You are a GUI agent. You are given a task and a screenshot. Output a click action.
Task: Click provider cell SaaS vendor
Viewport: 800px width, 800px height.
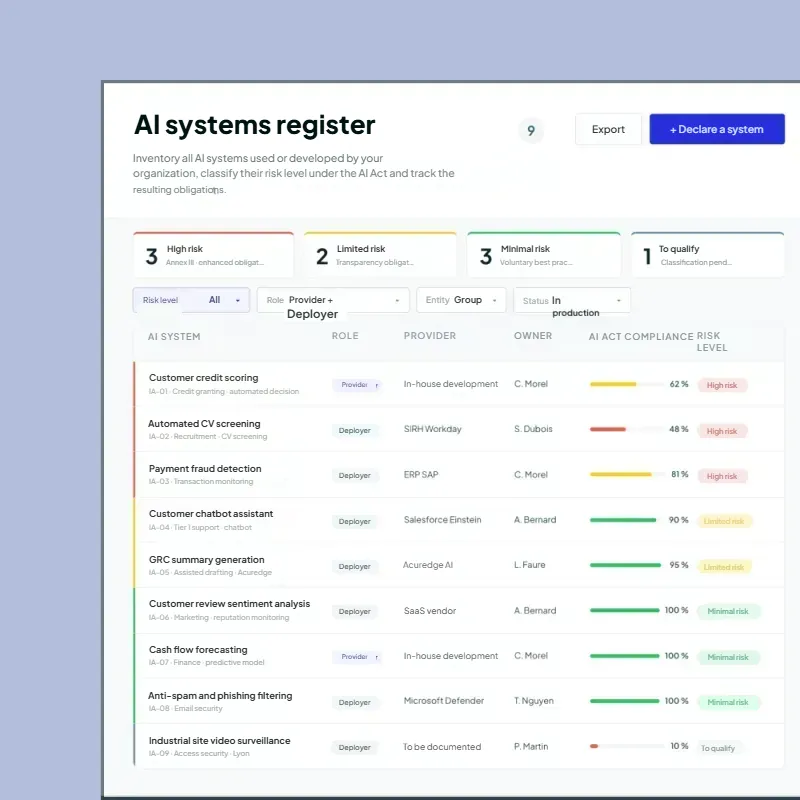pyautogui.click(x=430, y=611)
